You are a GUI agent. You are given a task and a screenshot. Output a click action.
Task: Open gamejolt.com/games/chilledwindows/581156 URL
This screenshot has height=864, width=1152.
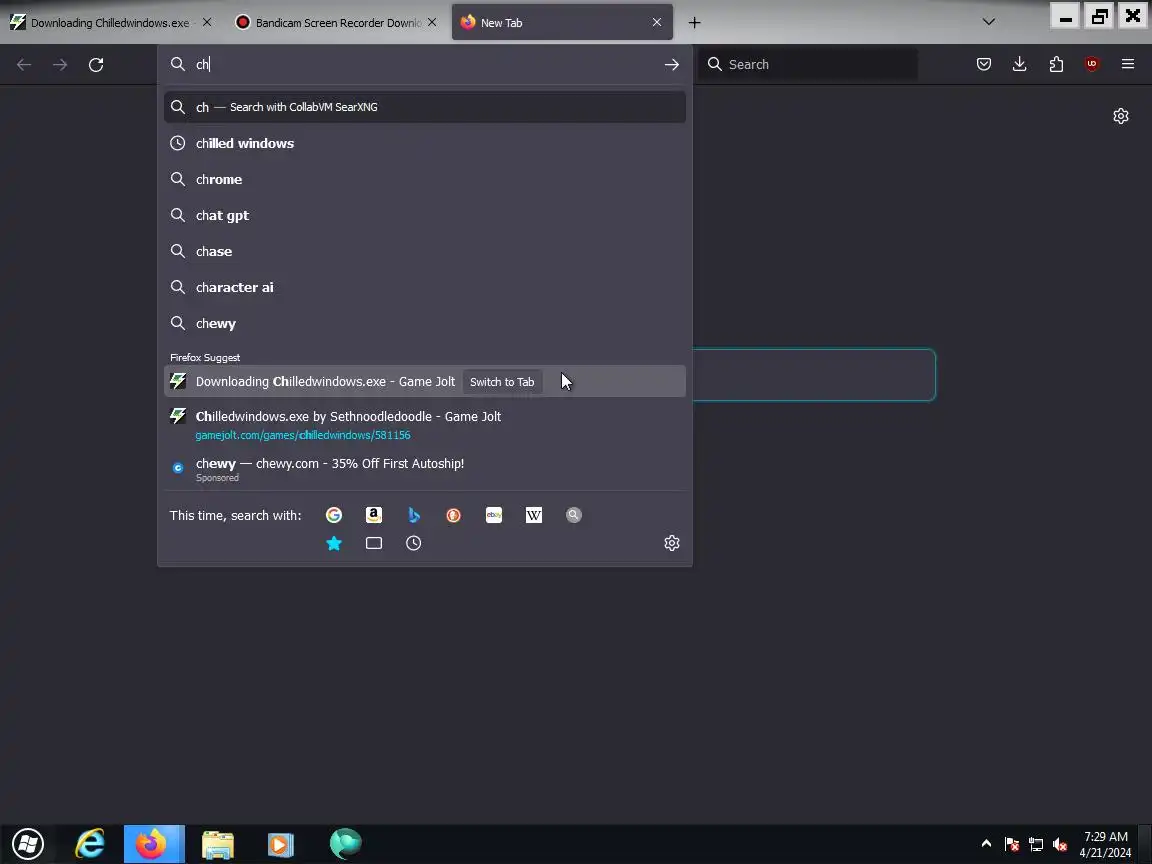(303, 435)
